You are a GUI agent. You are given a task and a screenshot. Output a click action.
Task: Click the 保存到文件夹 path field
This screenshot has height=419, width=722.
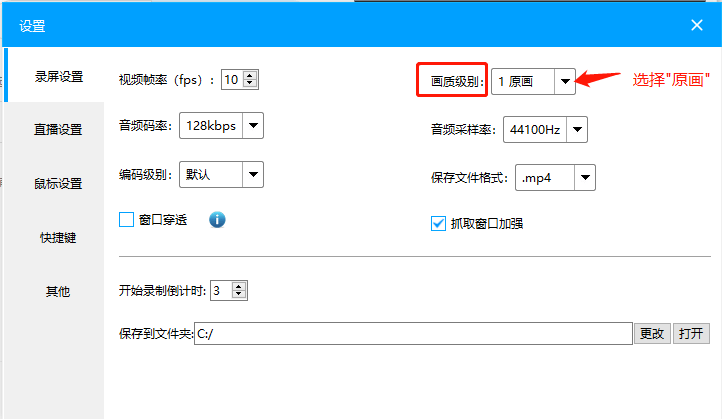(x=413, y=333)
